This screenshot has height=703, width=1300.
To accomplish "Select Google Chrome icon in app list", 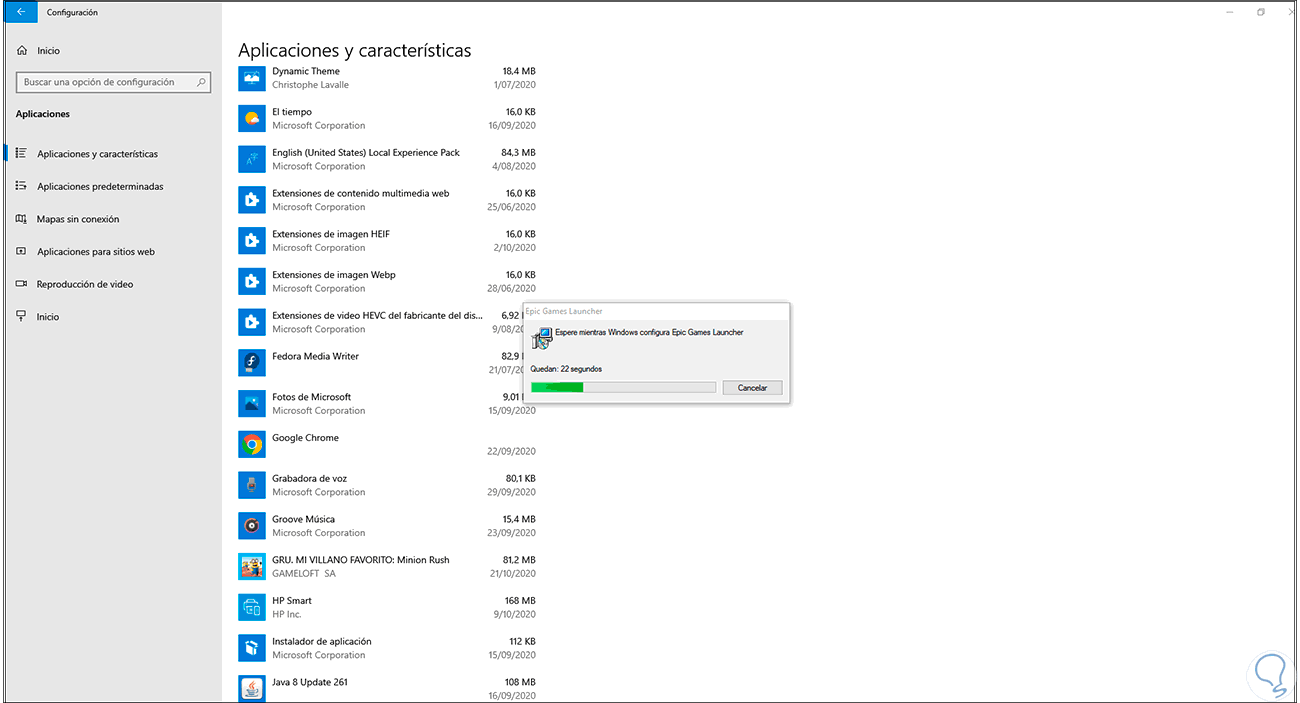I will click(x=252, y=444).
